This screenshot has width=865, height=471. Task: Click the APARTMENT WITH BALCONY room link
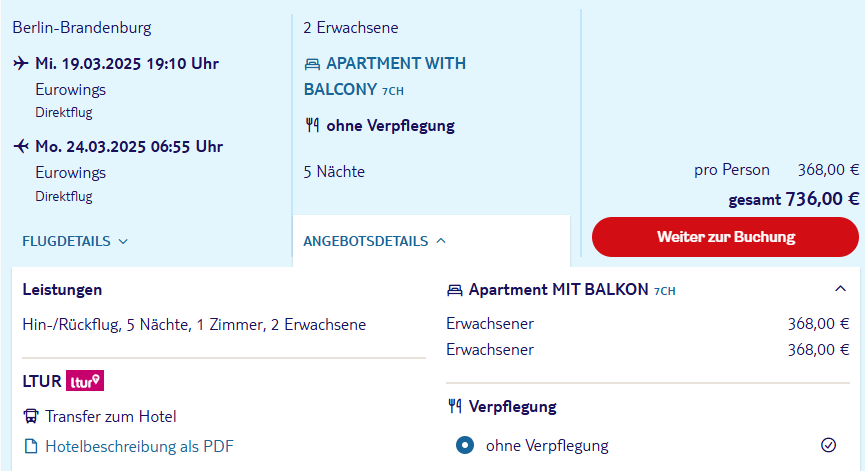coord(385,76)
